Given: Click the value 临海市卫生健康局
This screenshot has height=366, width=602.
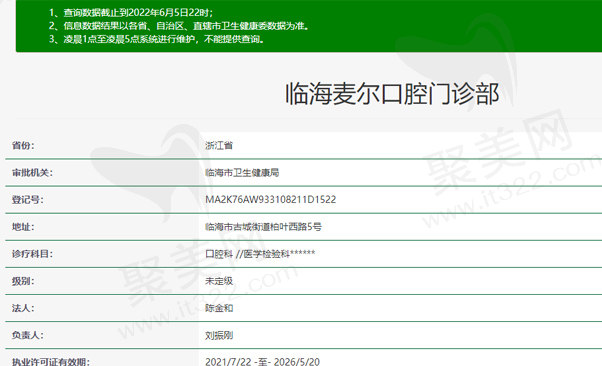Looking at the screenshot, I should (x=242, y=173).
